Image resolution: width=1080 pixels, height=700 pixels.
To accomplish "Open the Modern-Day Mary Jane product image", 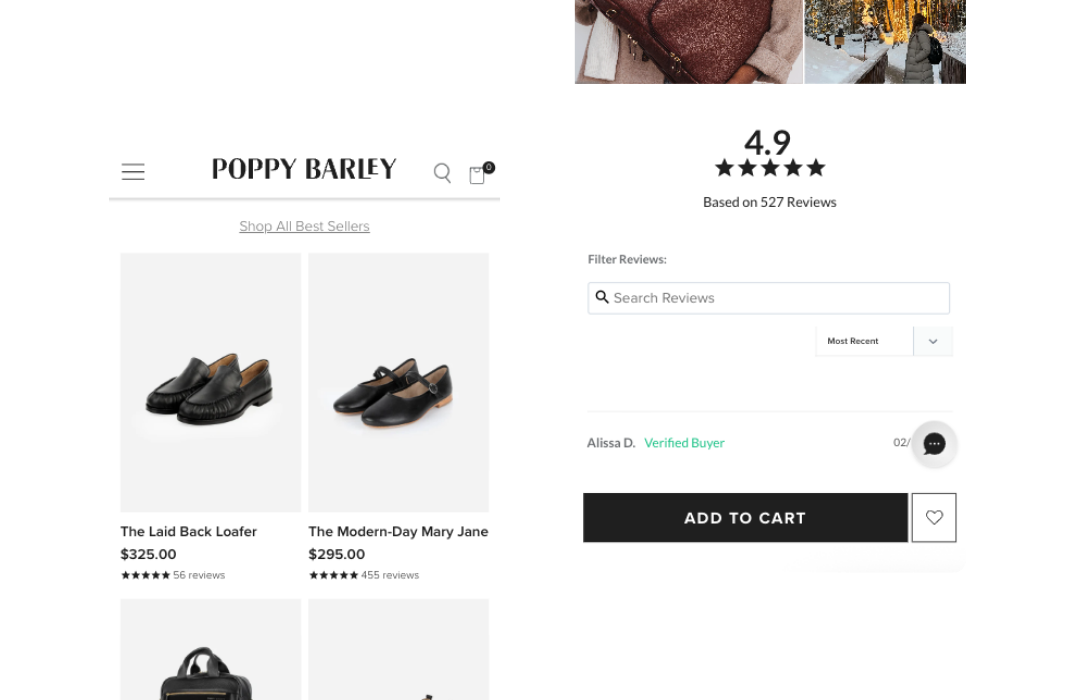I will point(398,382).
